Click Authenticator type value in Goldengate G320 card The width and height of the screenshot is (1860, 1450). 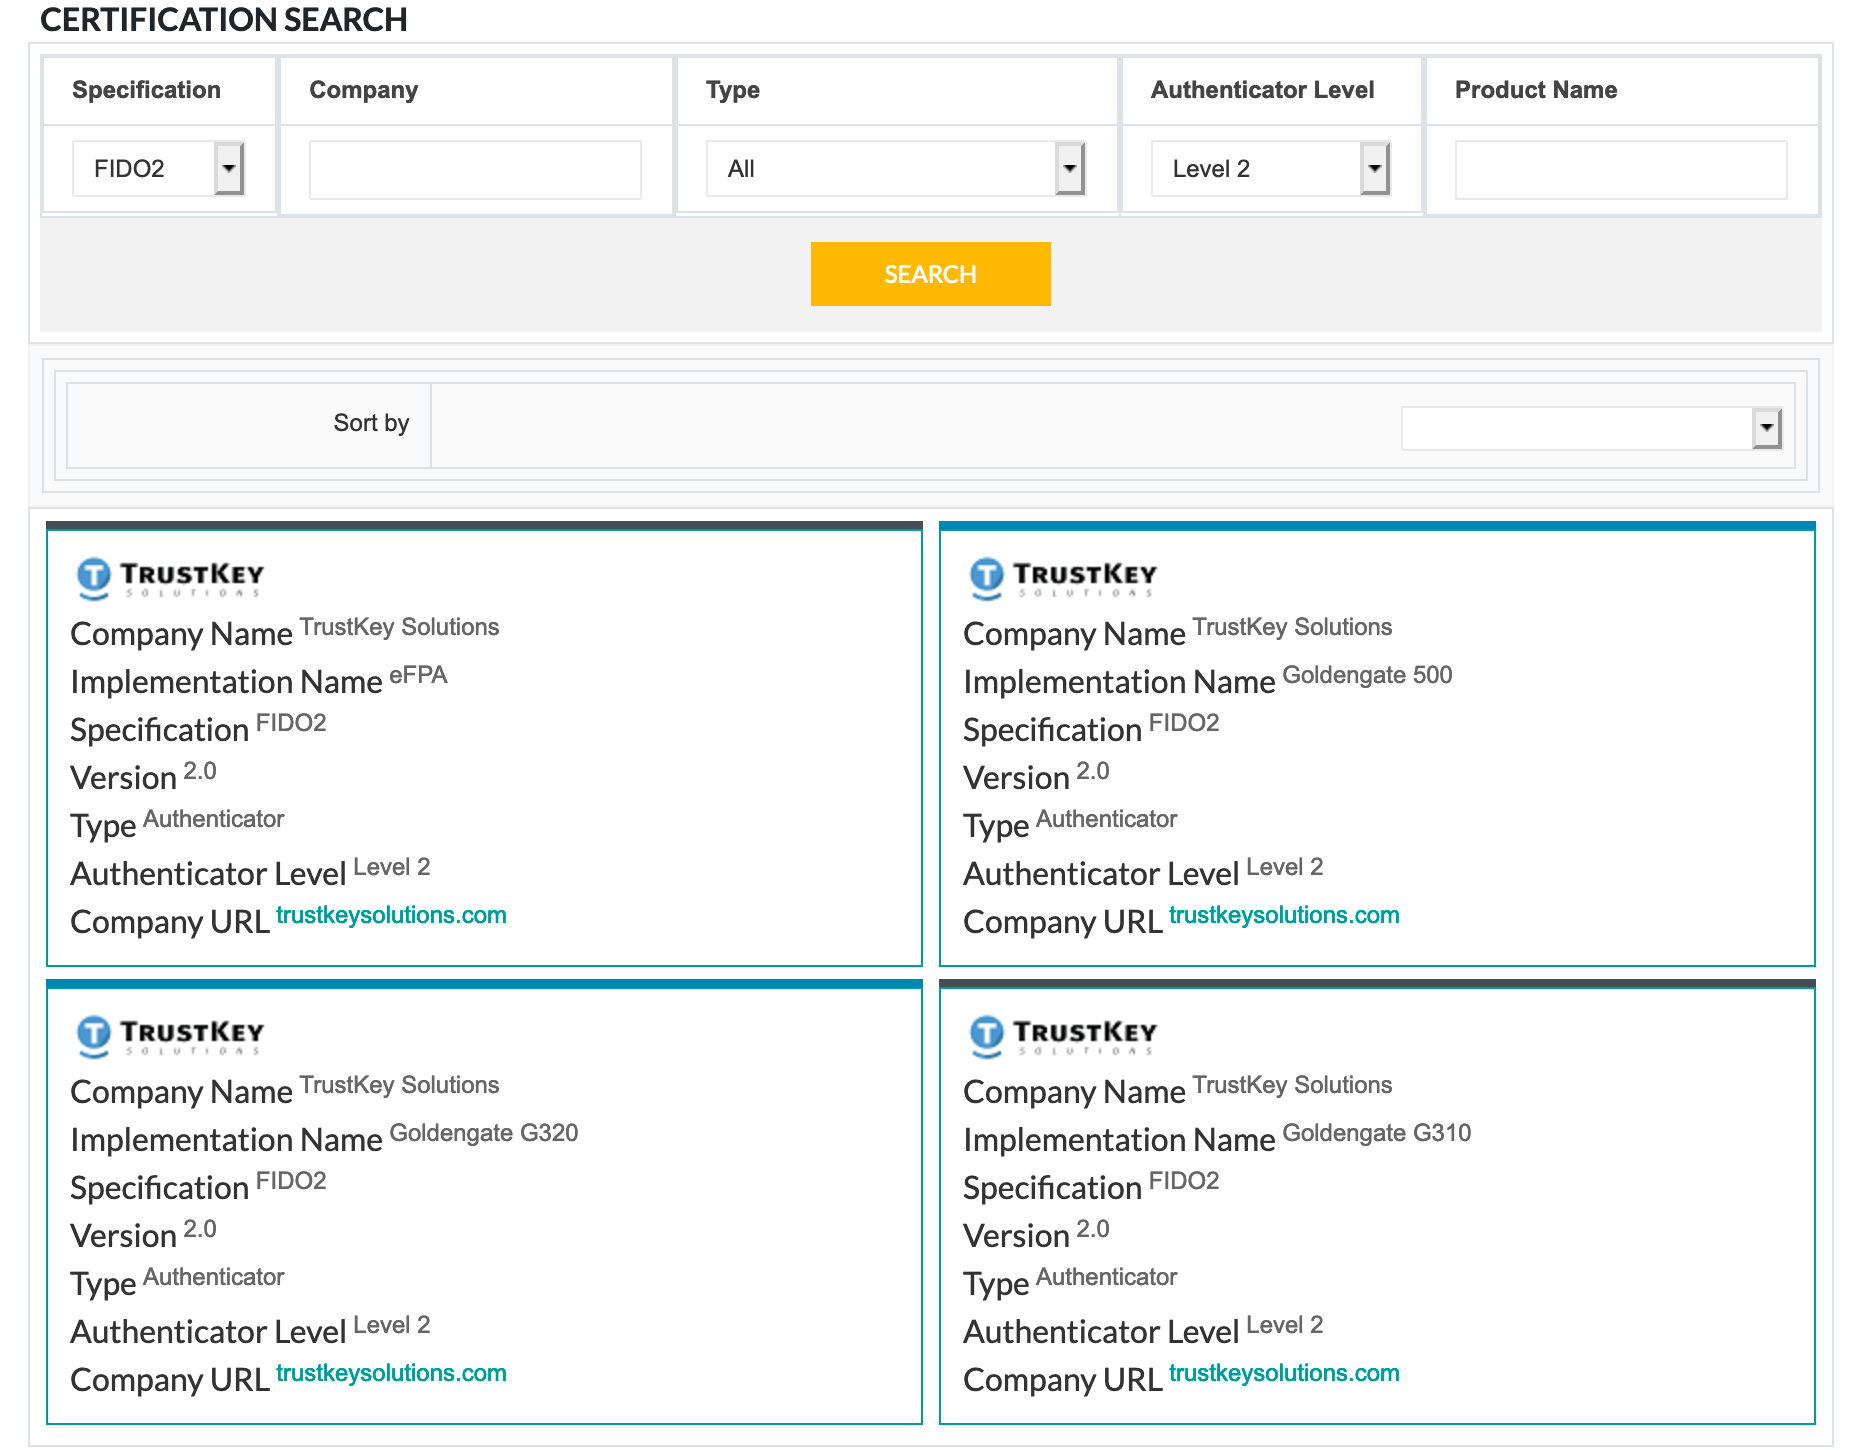[214, 1277]
